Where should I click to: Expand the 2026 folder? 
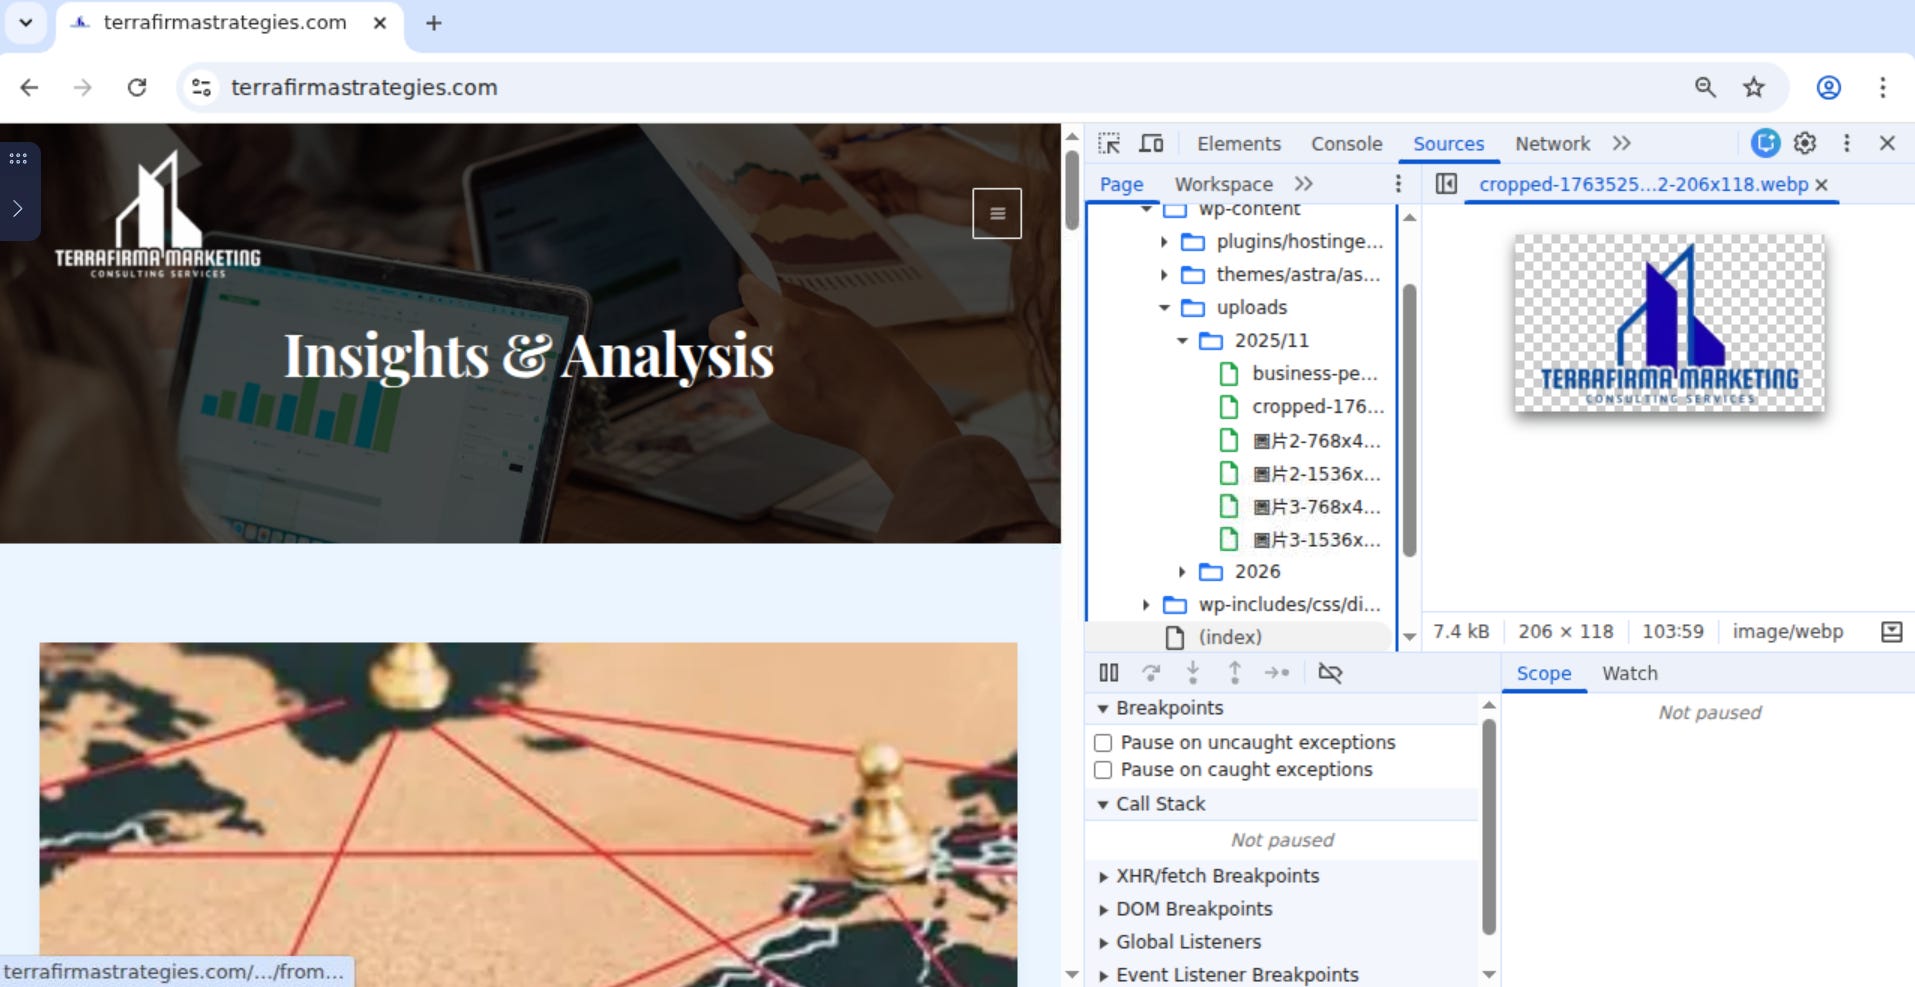[1182, 572]
